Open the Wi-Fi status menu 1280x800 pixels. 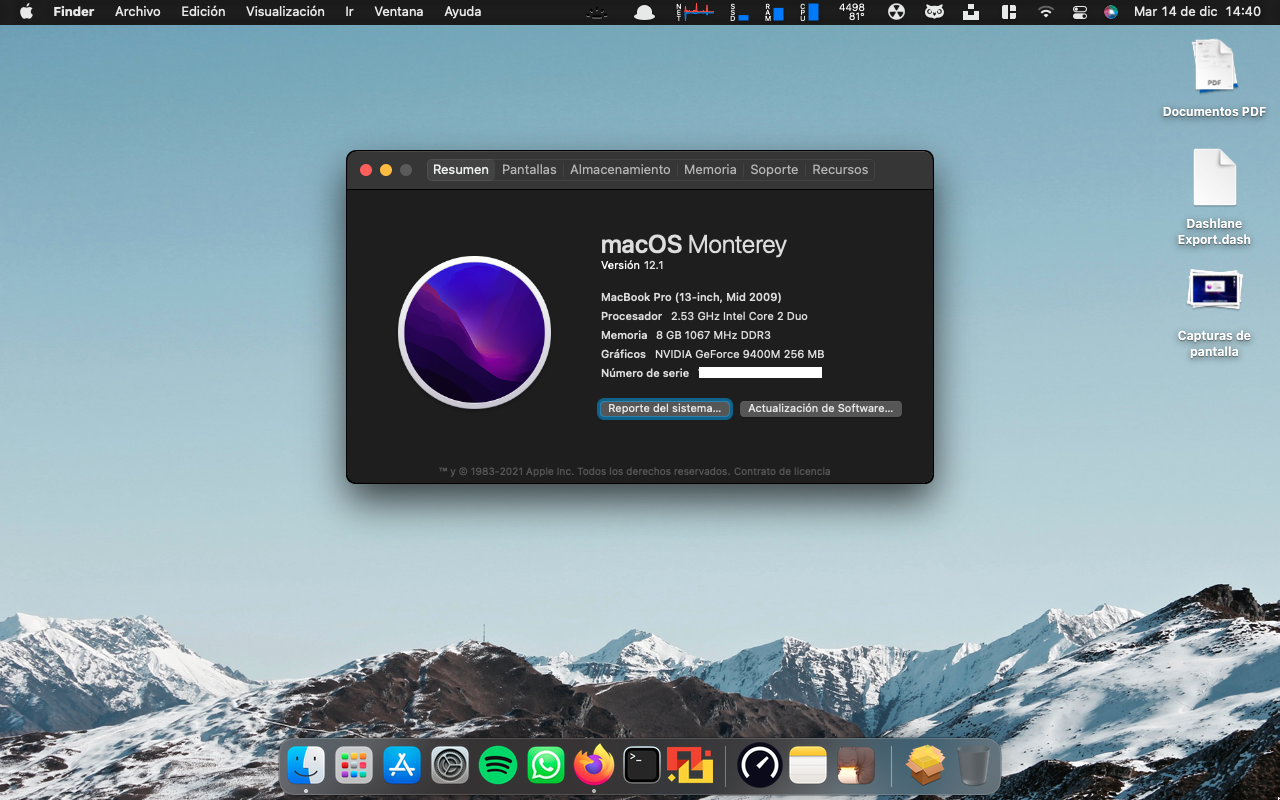coord(1046,12)
